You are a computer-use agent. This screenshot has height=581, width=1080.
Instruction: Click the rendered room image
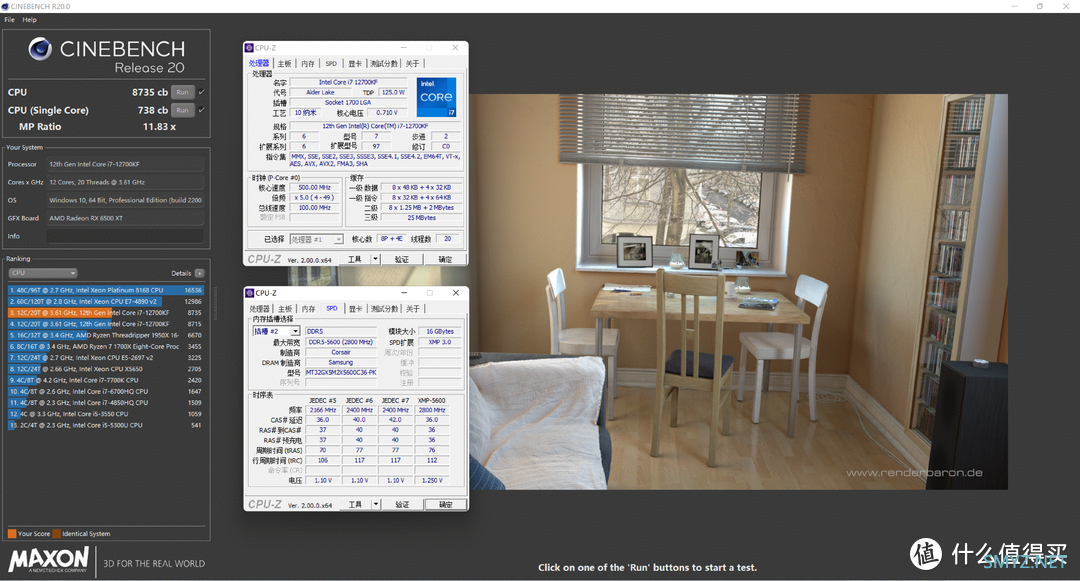(738, 292)
